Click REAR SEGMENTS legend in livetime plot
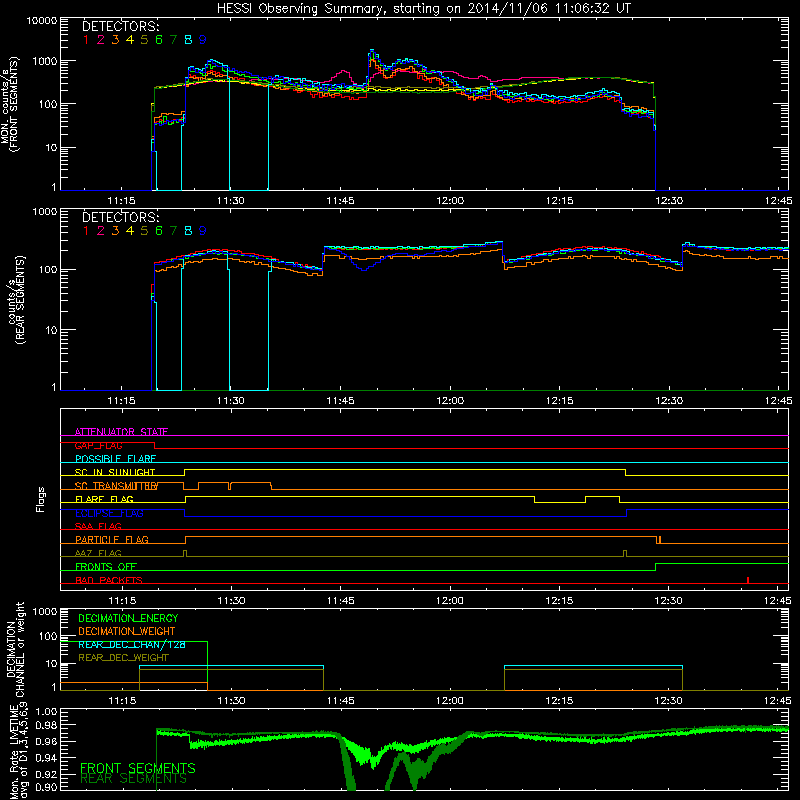 [134, 779]
